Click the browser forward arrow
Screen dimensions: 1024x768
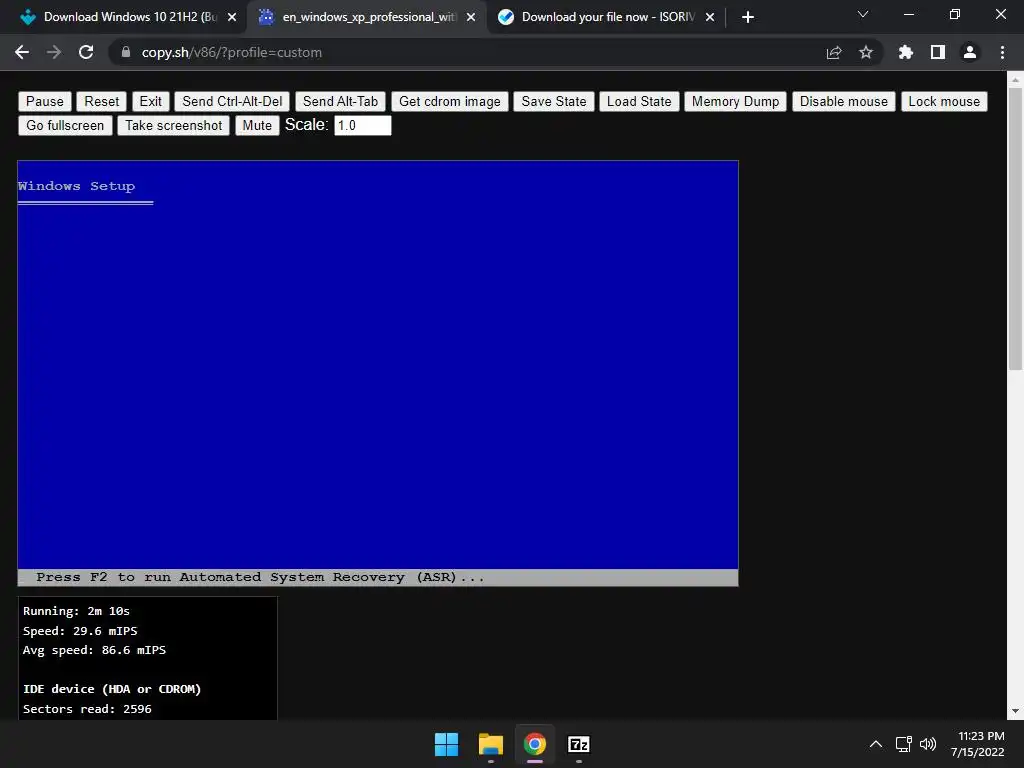pyautogui.click(x=54, y=52)
